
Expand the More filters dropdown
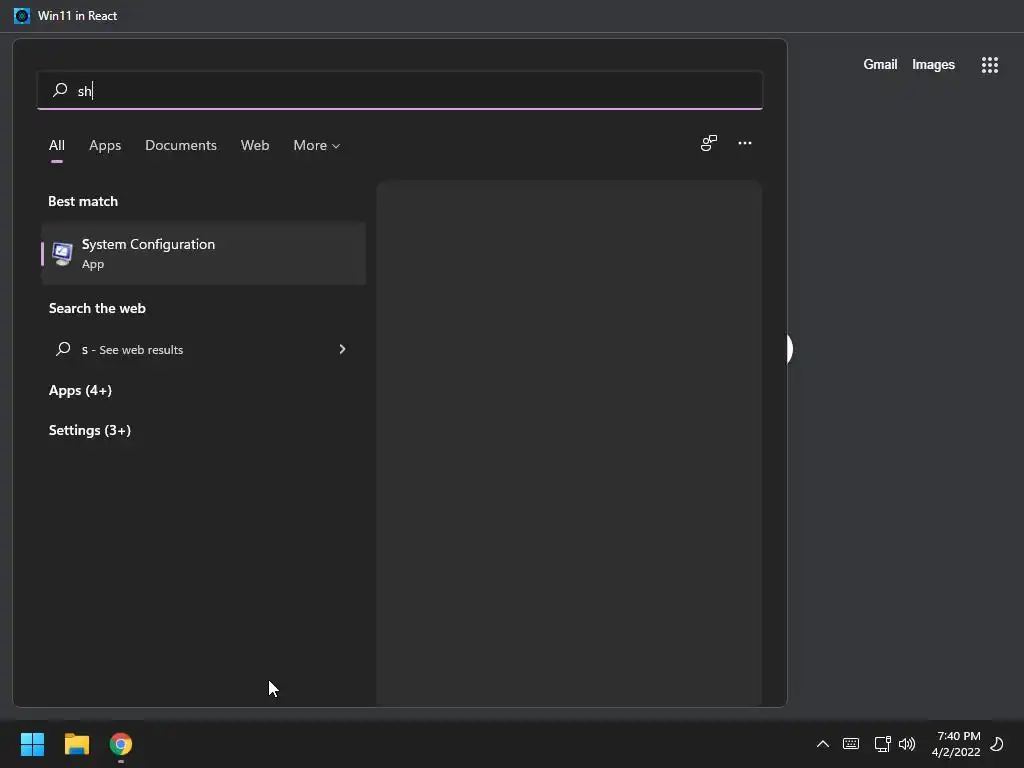click(x=317, y=145)
